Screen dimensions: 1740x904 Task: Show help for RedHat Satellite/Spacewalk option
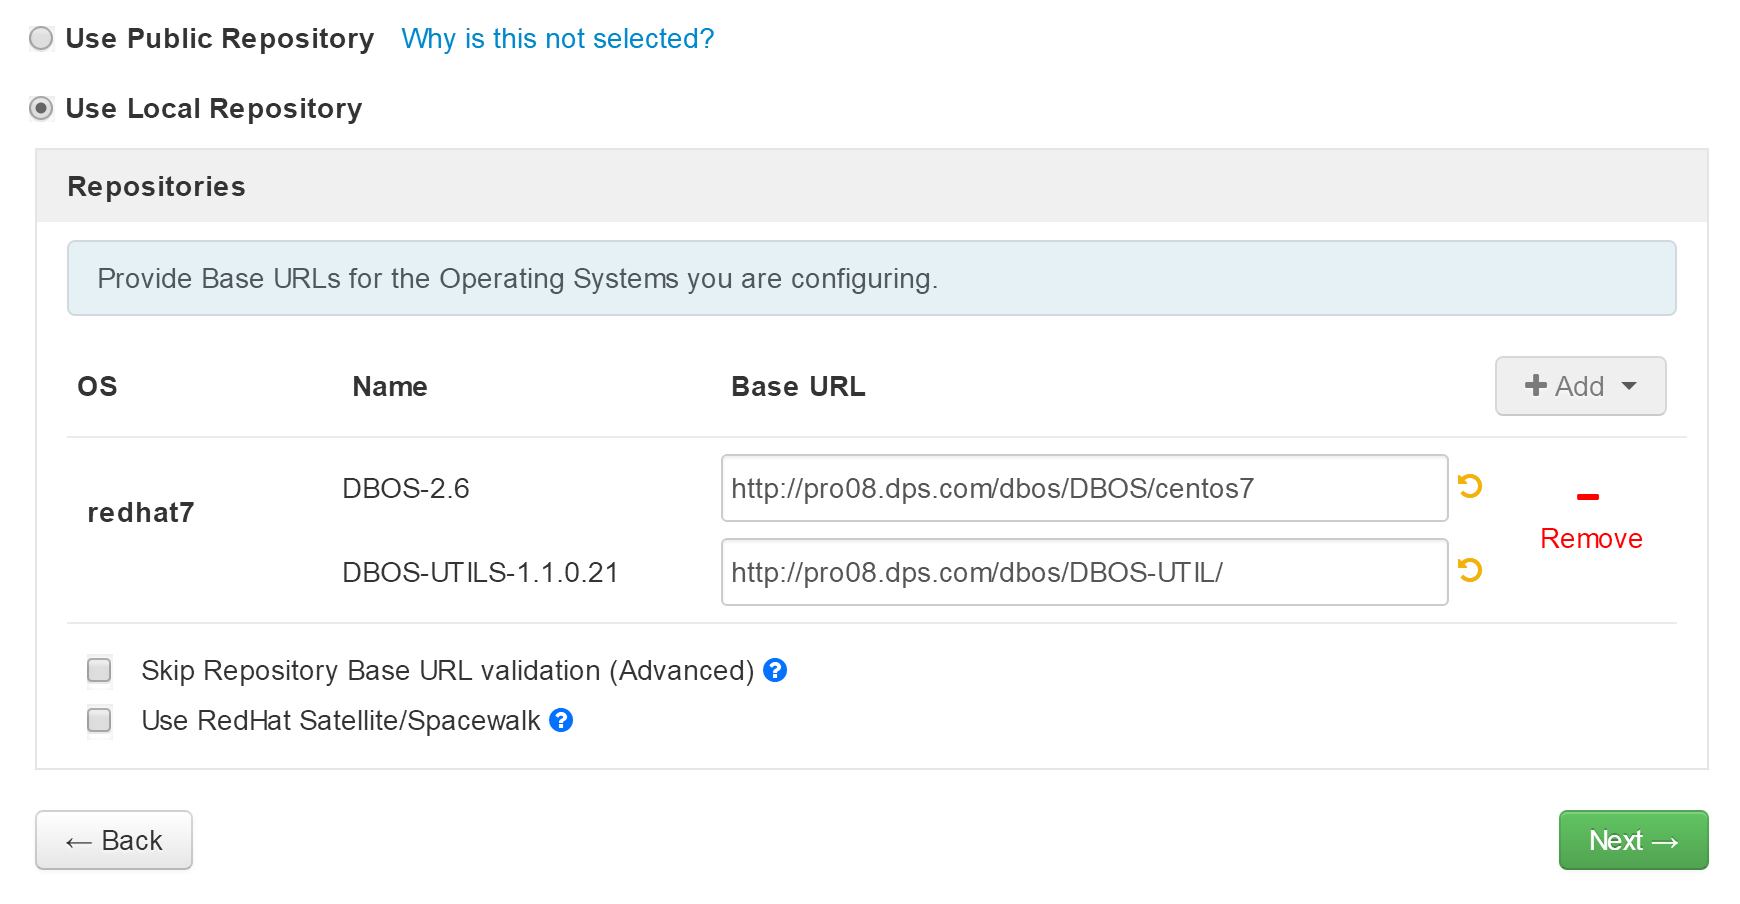(x=562, y=720)
